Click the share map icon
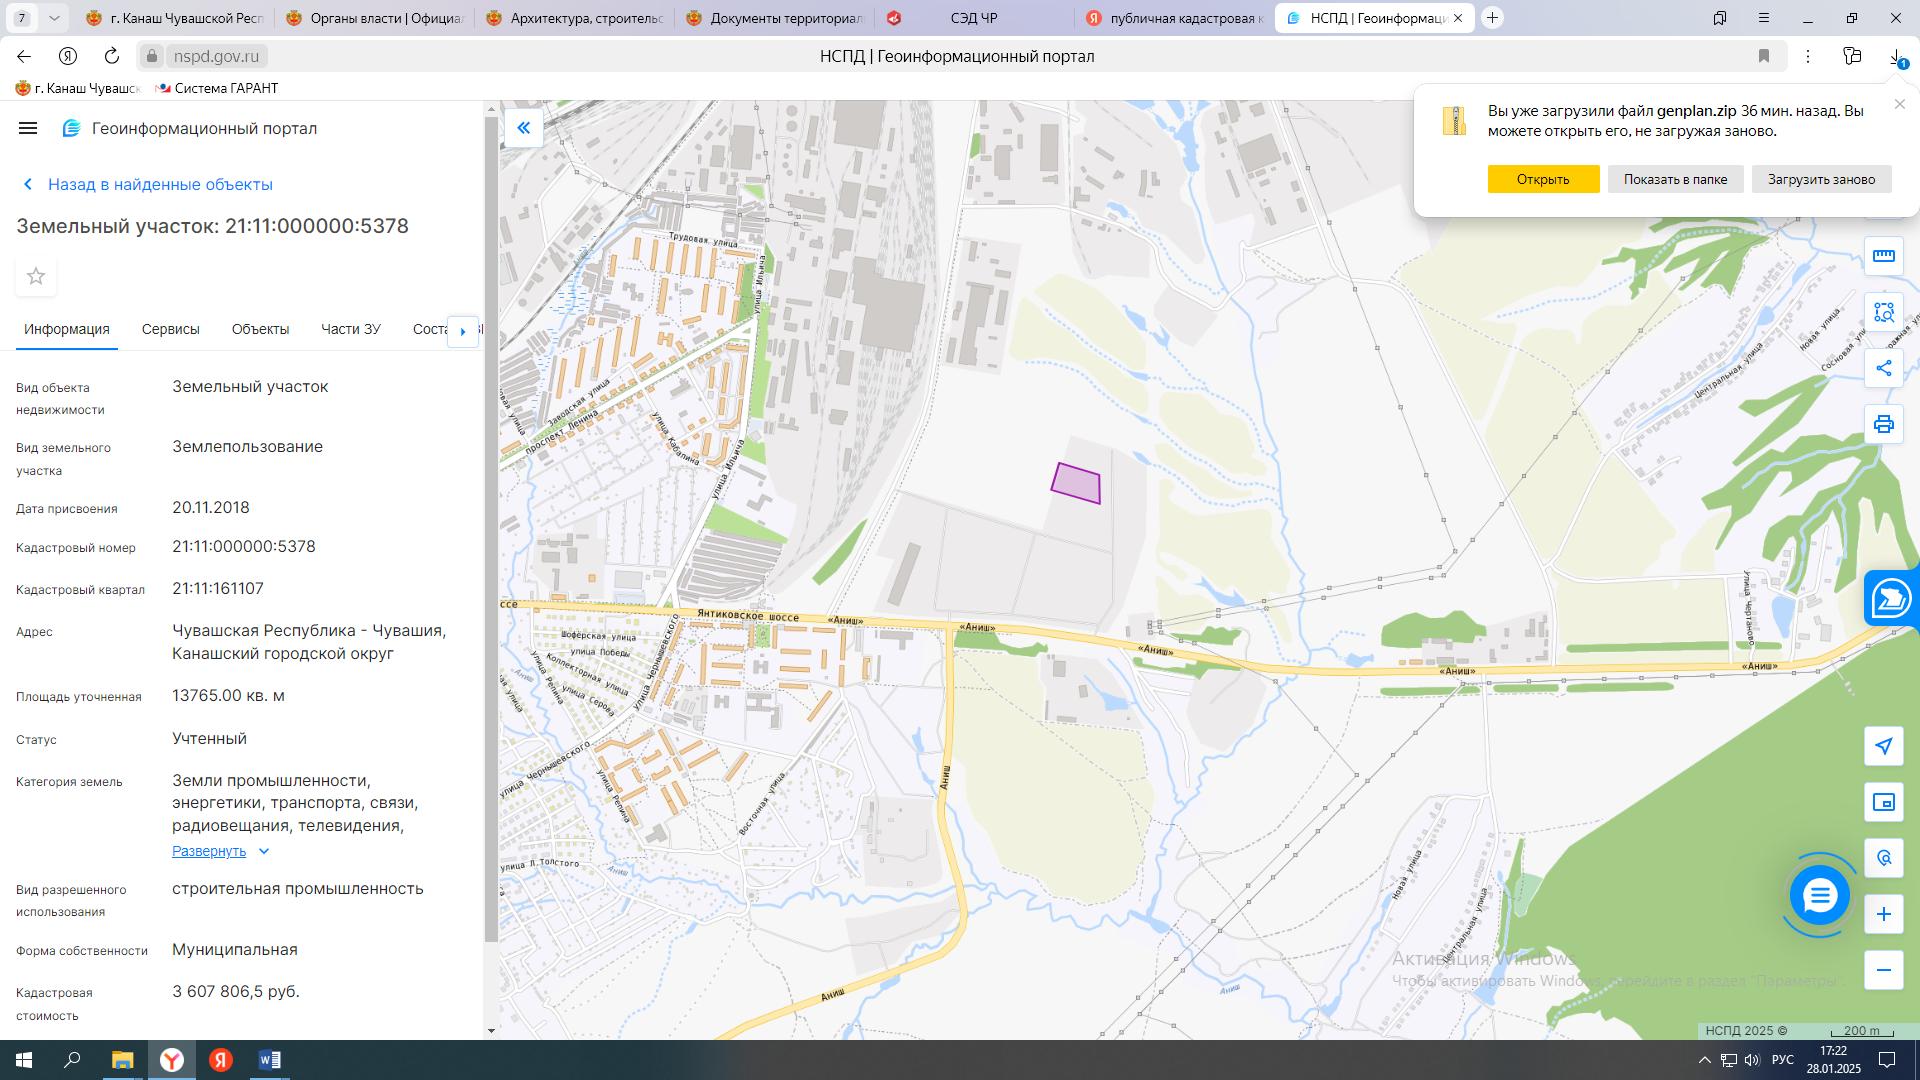This screenshot has height=1080, width=1920. tap(1884, 368)
